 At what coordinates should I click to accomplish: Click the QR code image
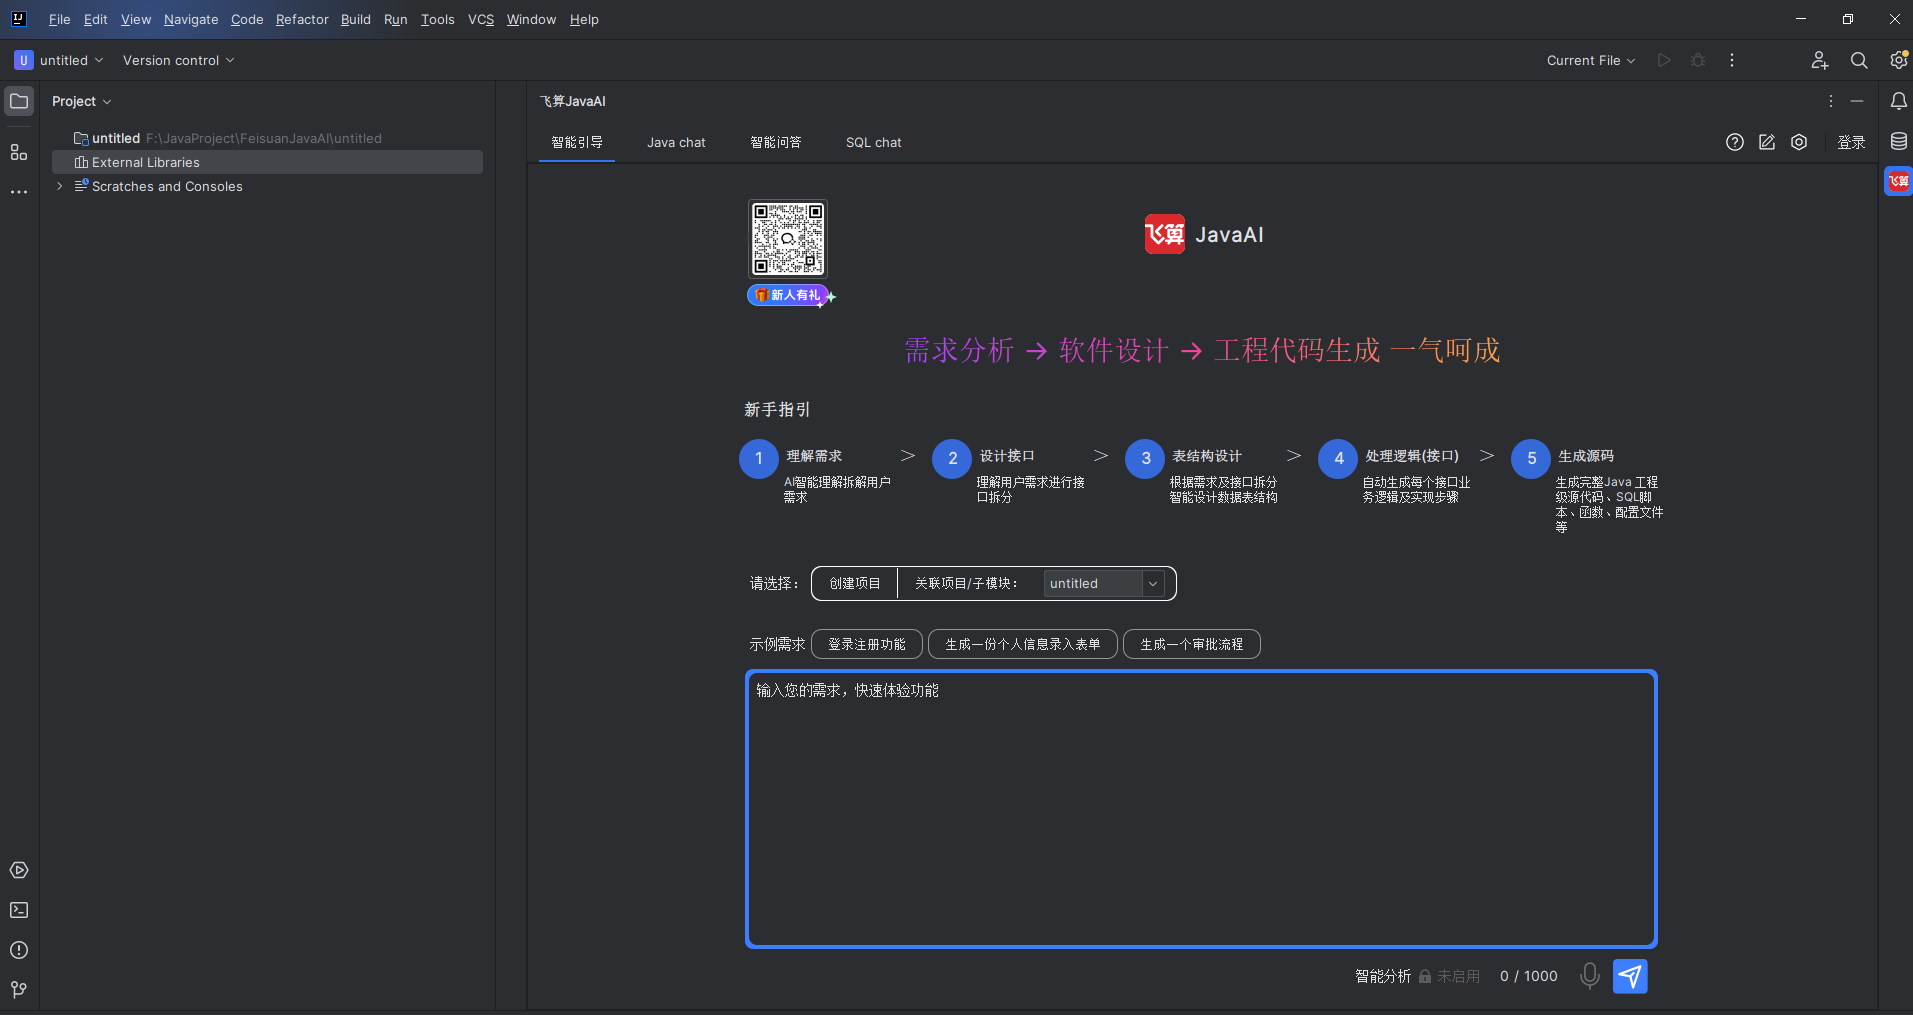point(788,239)
